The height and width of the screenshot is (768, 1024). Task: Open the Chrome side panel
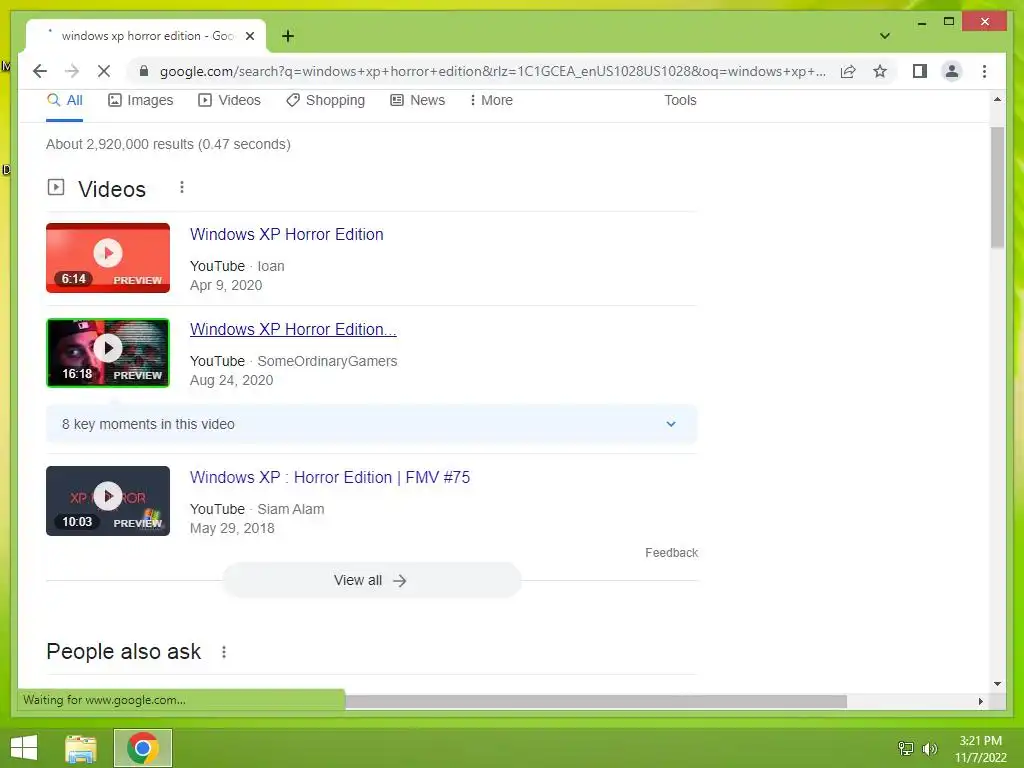pos(920,71)
